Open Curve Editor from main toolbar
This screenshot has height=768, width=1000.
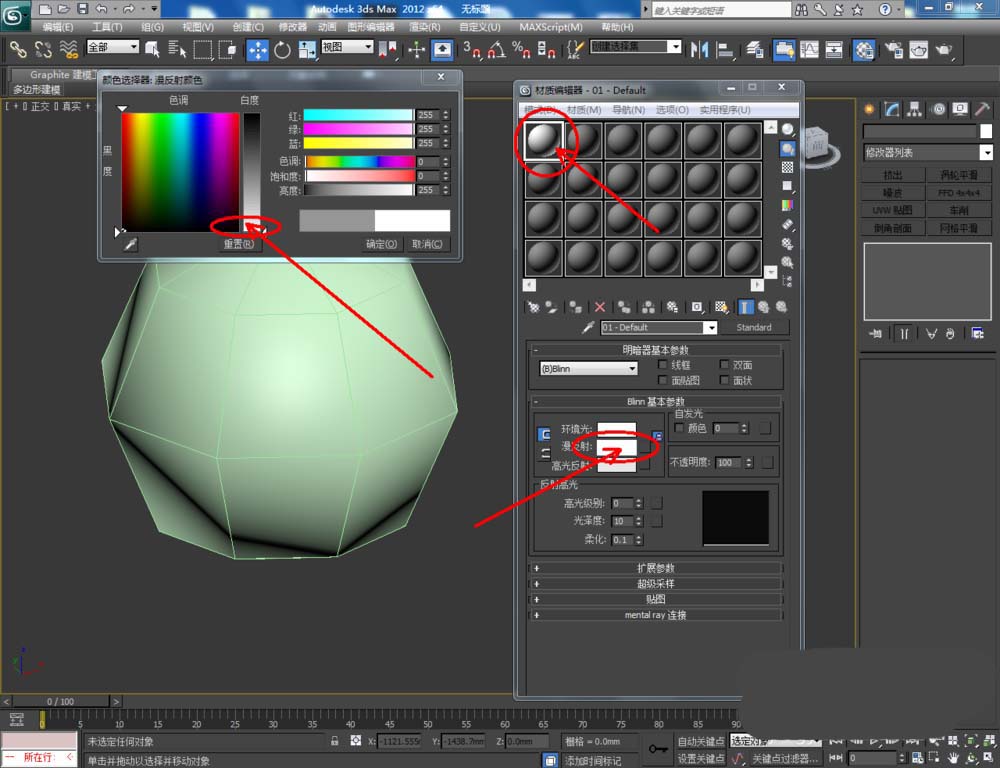(809, 50)
